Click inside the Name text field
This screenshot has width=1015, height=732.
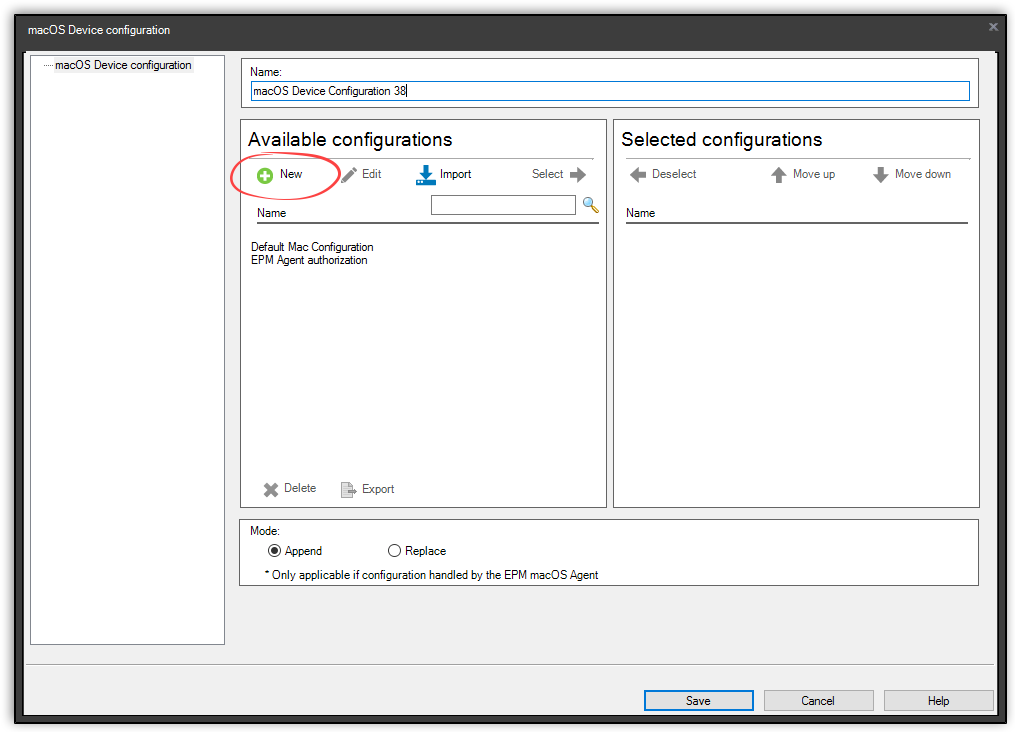(x=610, y=90)
